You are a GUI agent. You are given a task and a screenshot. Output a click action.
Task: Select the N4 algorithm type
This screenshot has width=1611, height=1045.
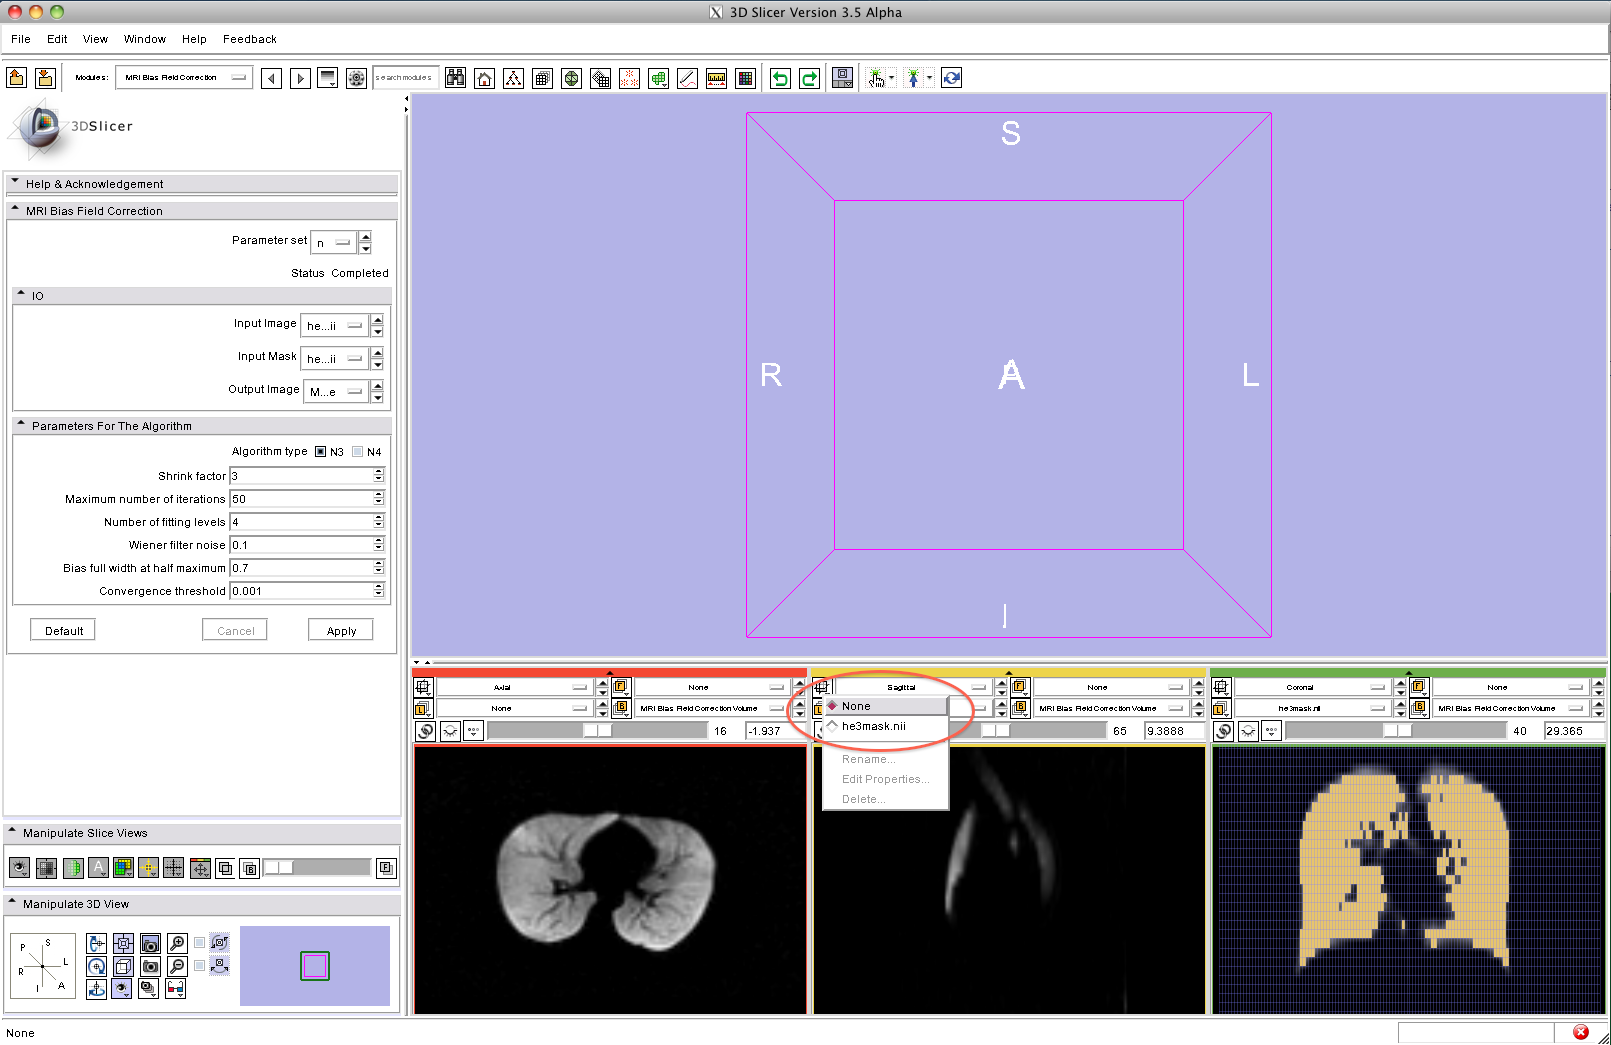358,452
